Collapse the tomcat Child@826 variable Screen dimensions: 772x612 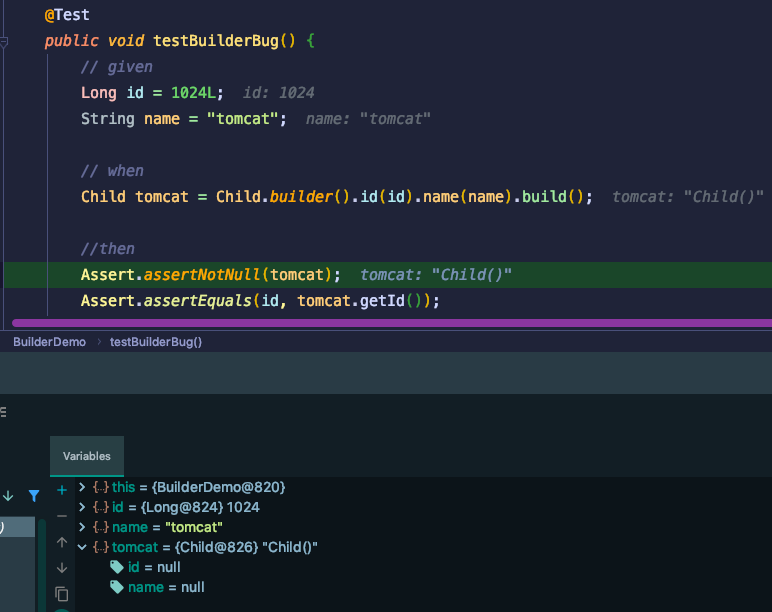82,547
